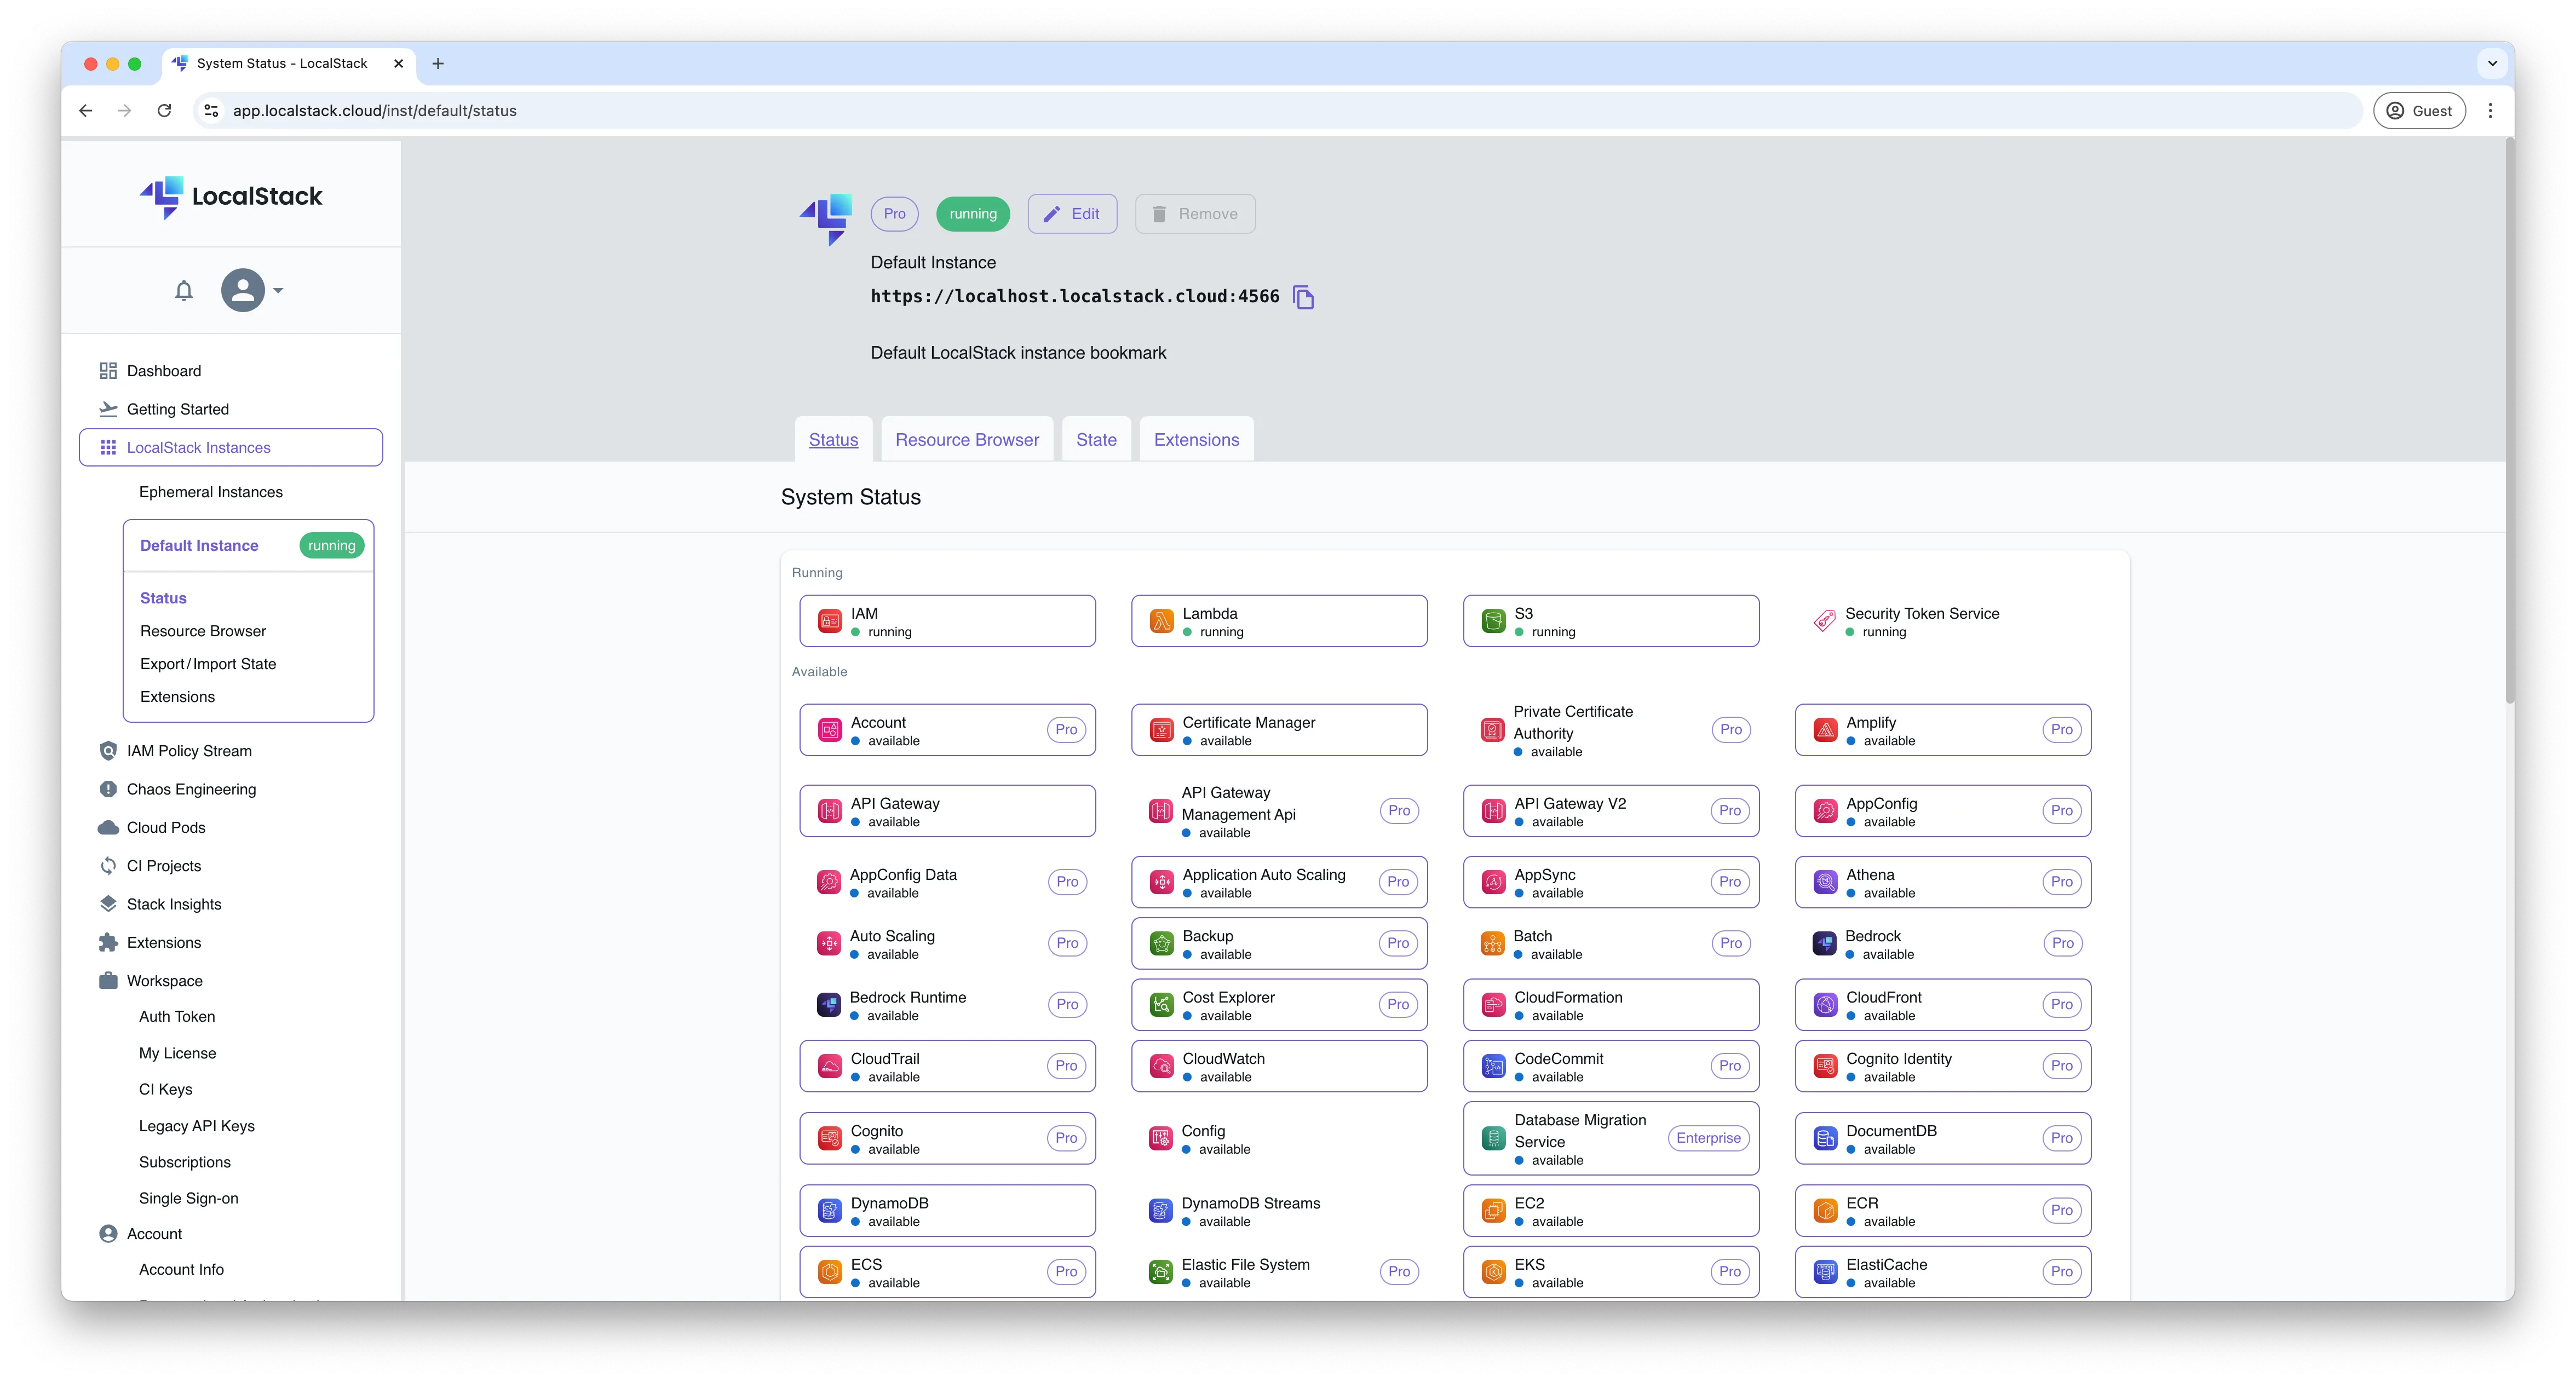Click the running status badge
Image resolution: width=2576 pixels, height=1382 pixels.
tap(972, 213)
